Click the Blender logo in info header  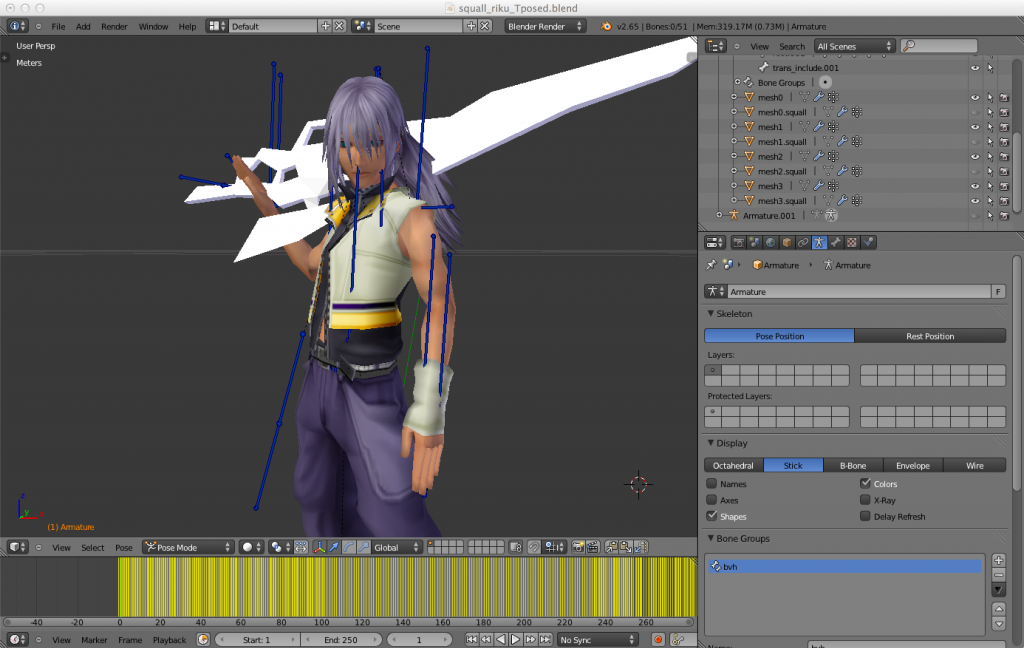[x=606, y=26]
